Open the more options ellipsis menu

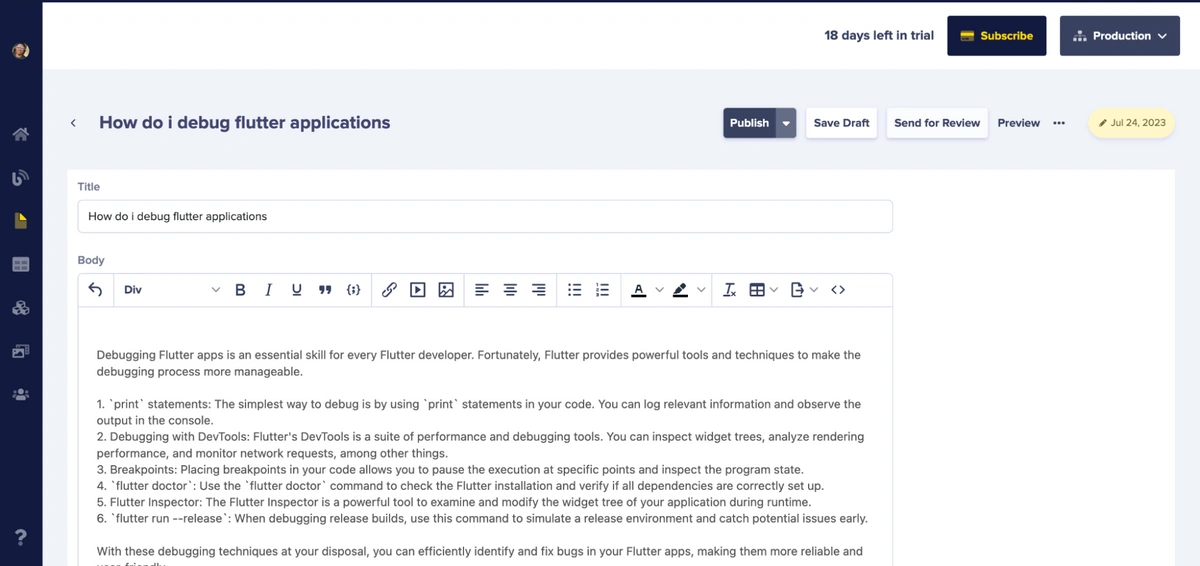[1059, 123]
